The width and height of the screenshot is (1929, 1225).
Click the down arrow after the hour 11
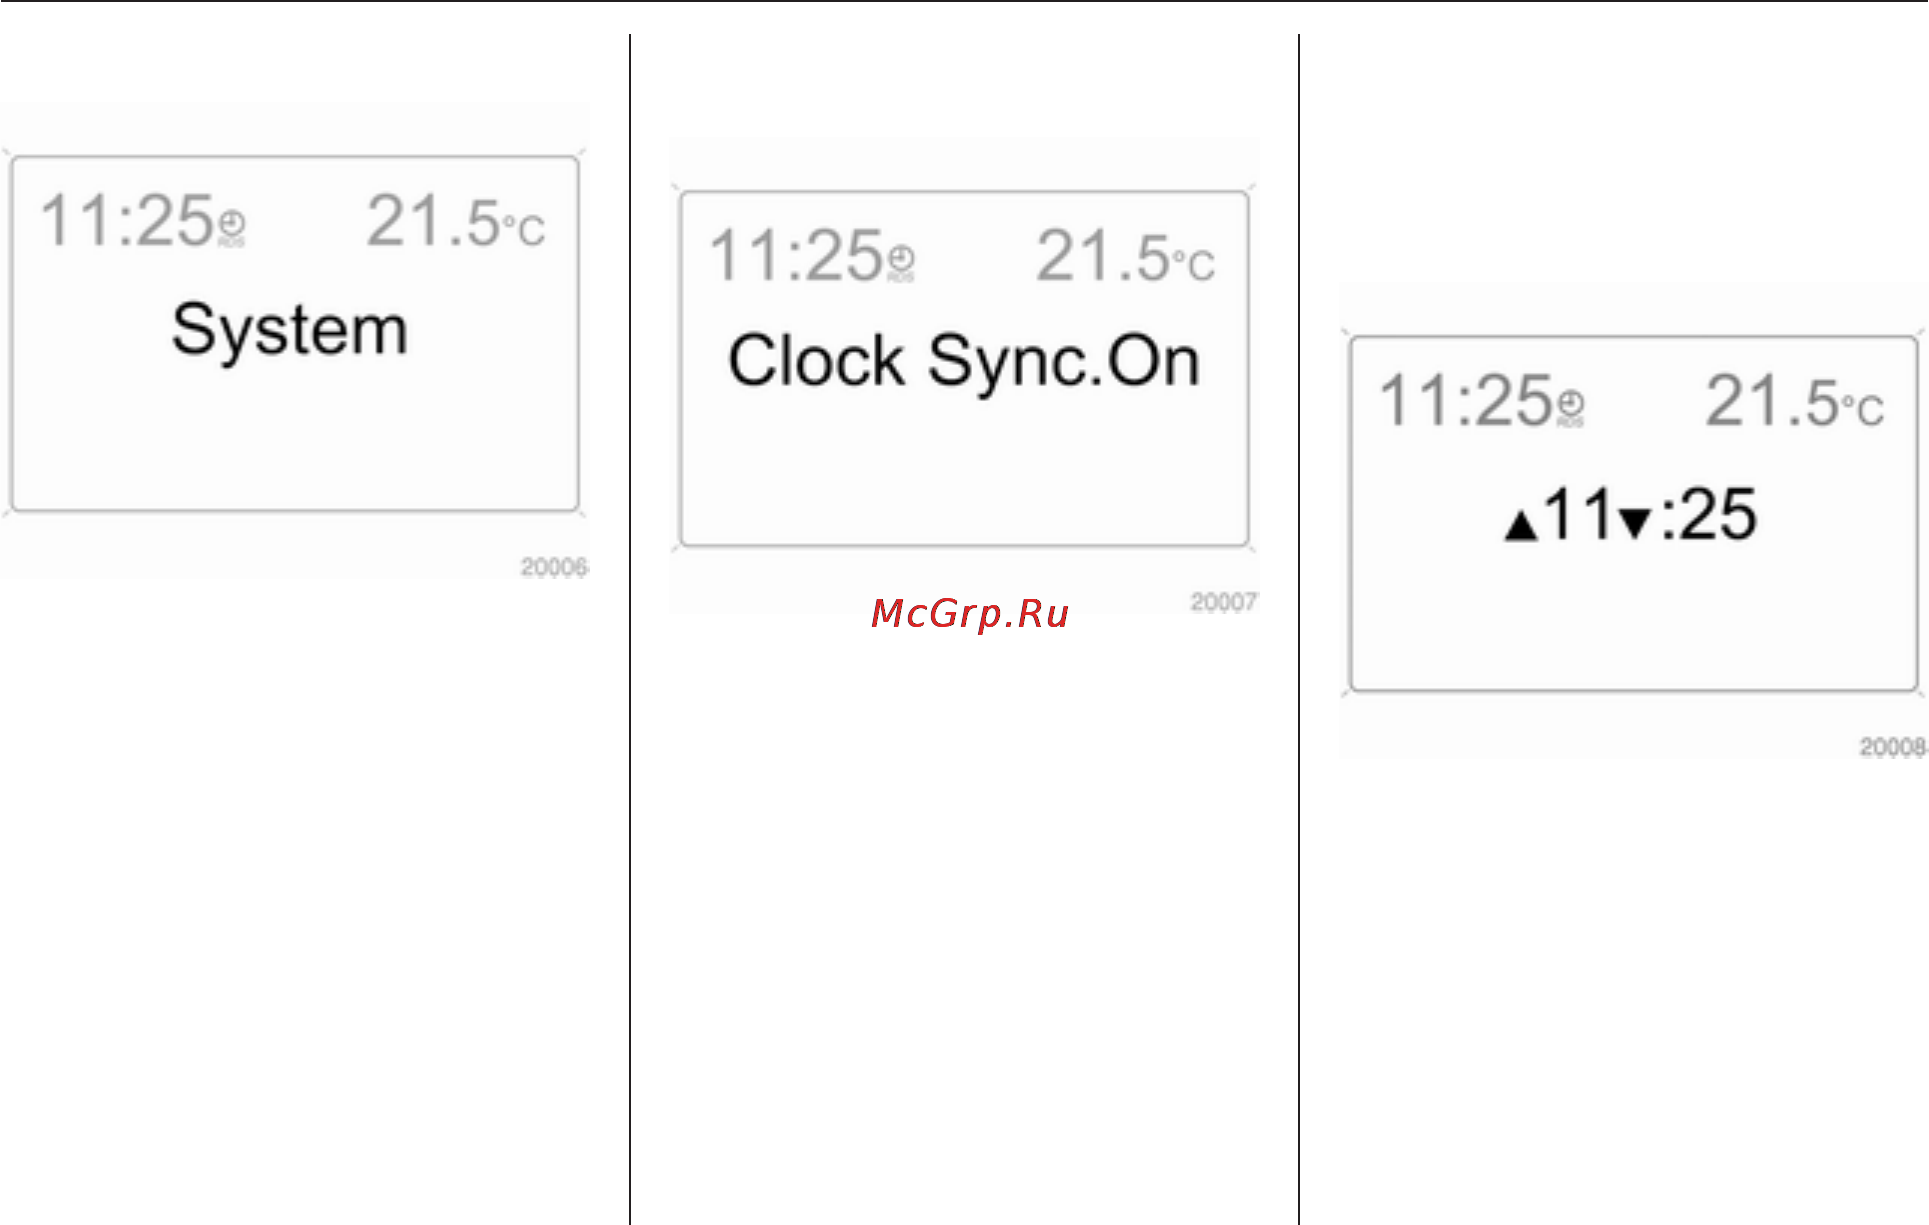[1634, 523]
